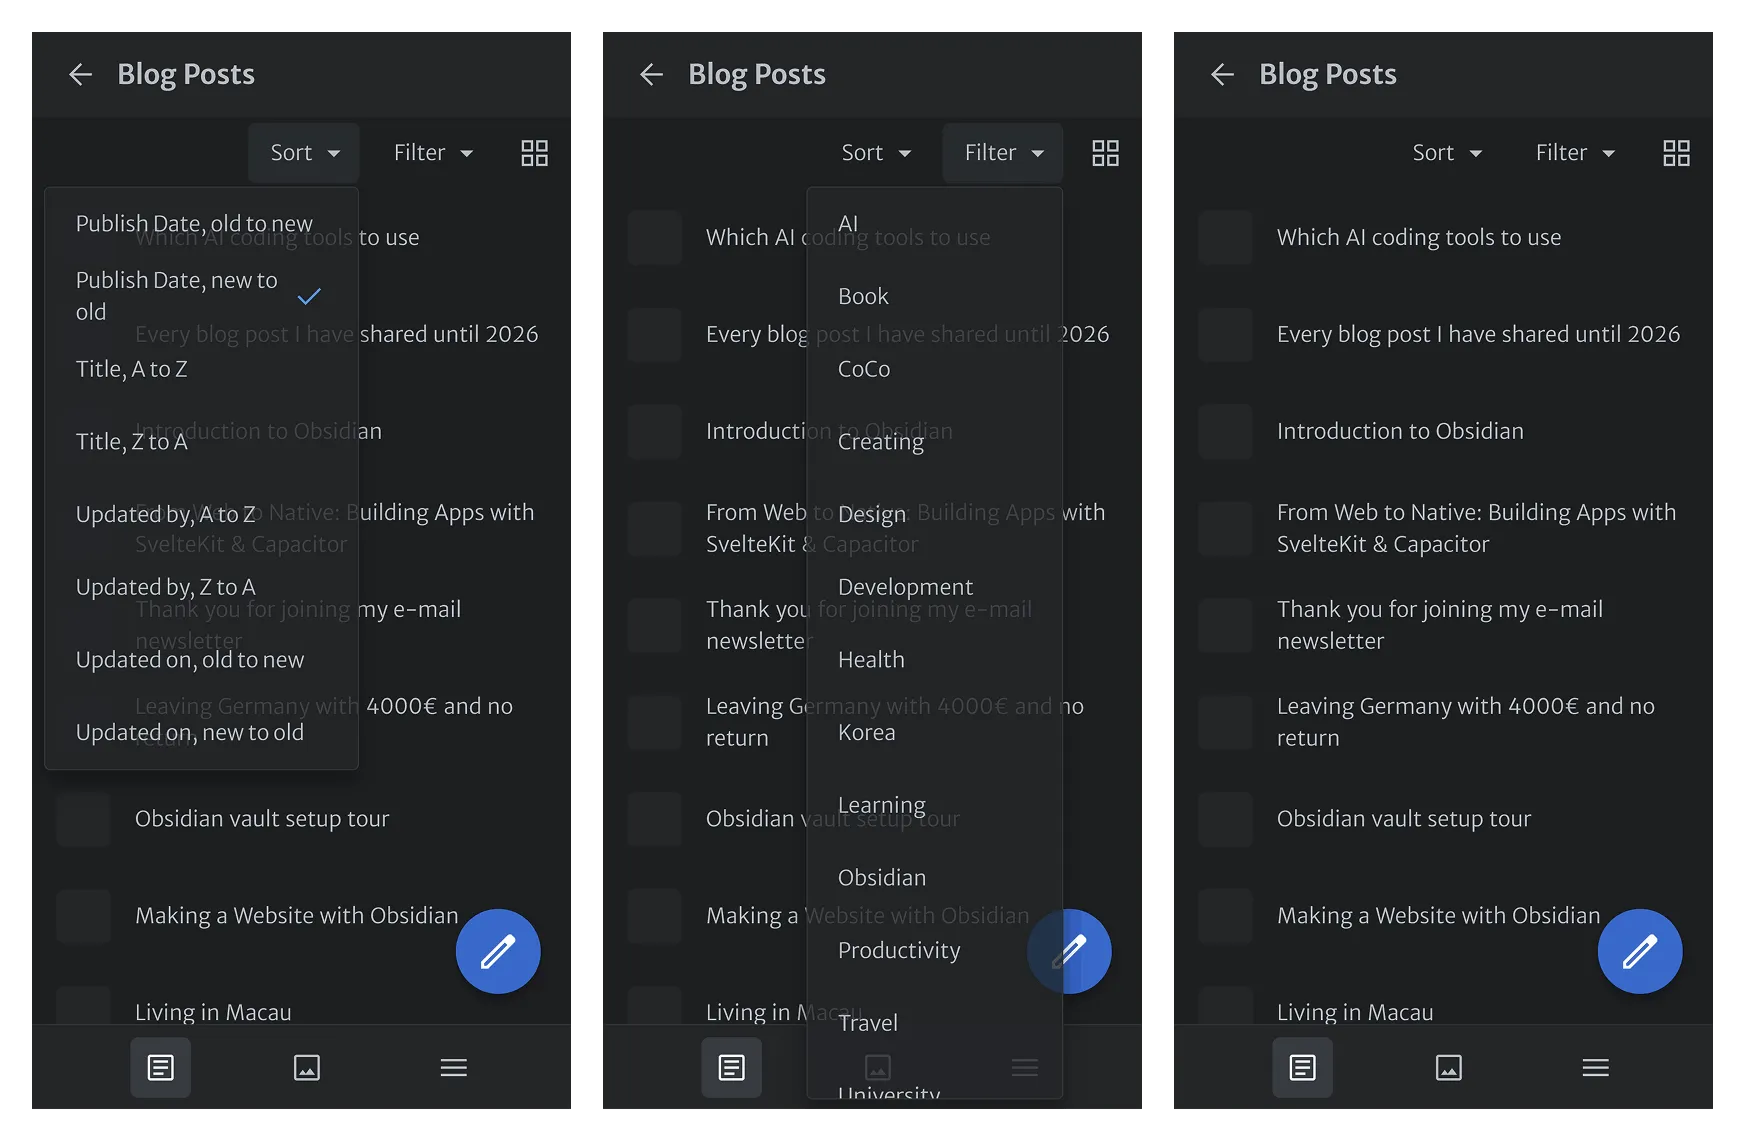
Task: Select checkbox for 'Obsidian vault setup tour' left screen
Action: 83,819
